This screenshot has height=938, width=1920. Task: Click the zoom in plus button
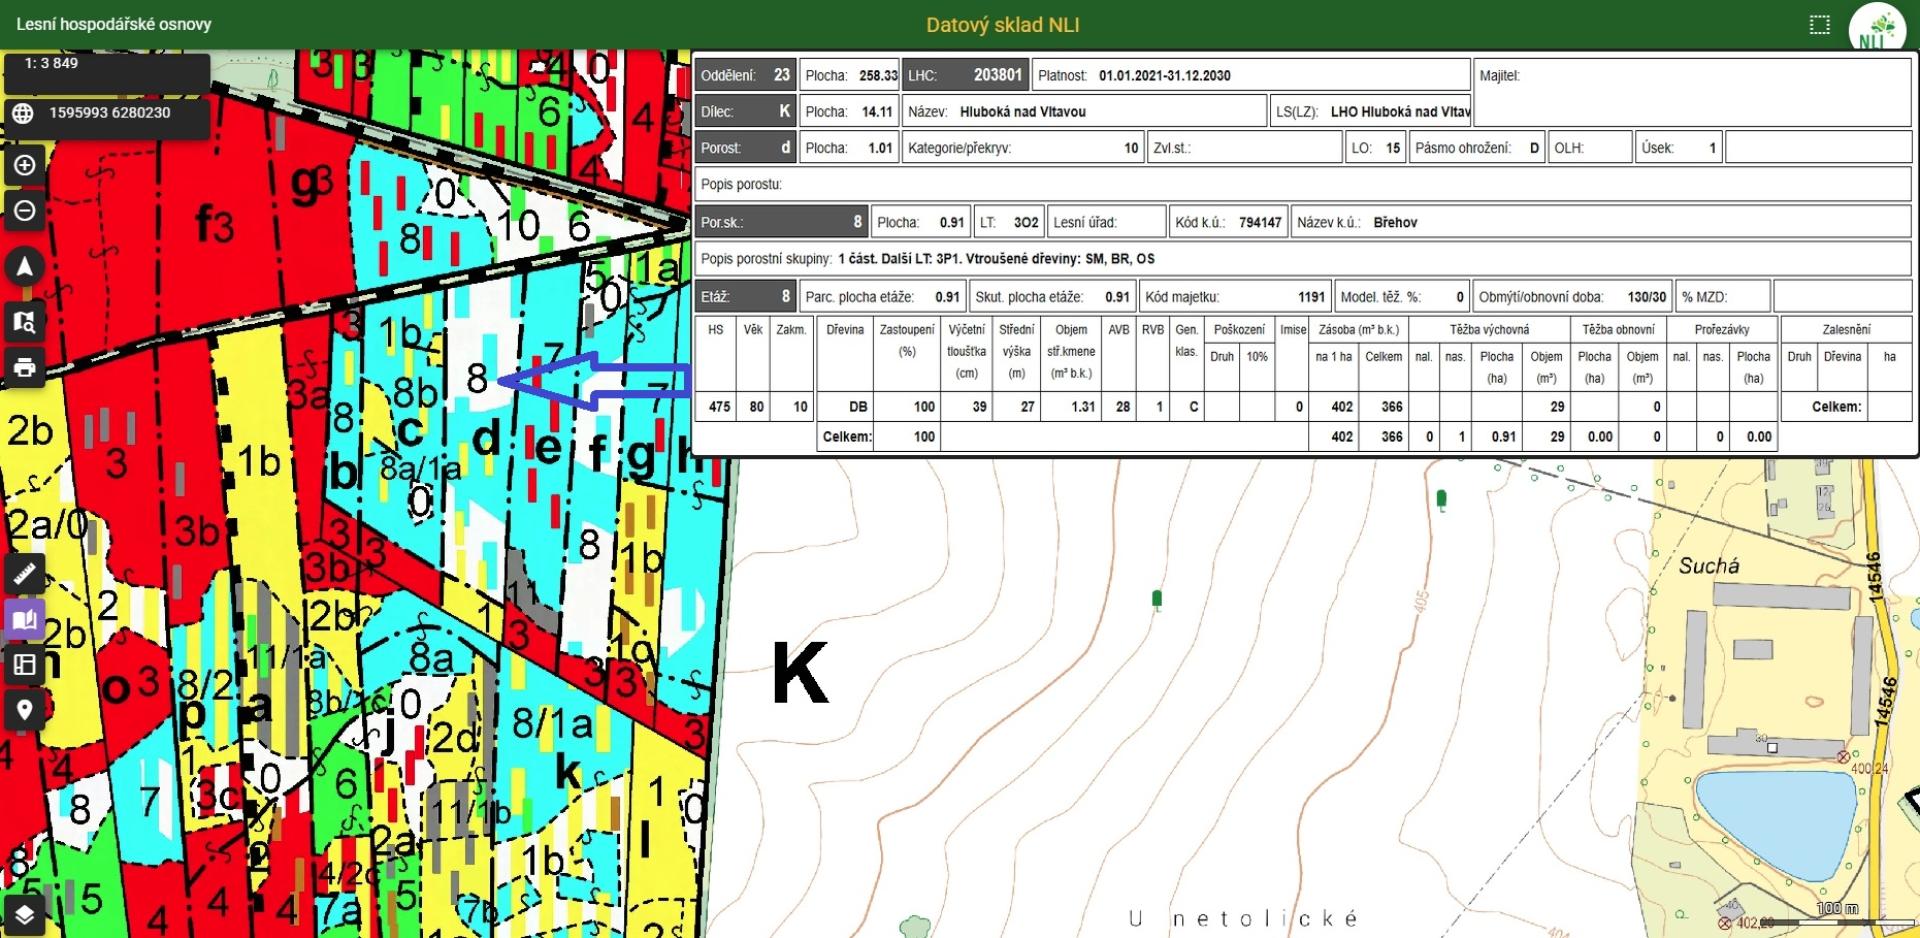[25, 165]
